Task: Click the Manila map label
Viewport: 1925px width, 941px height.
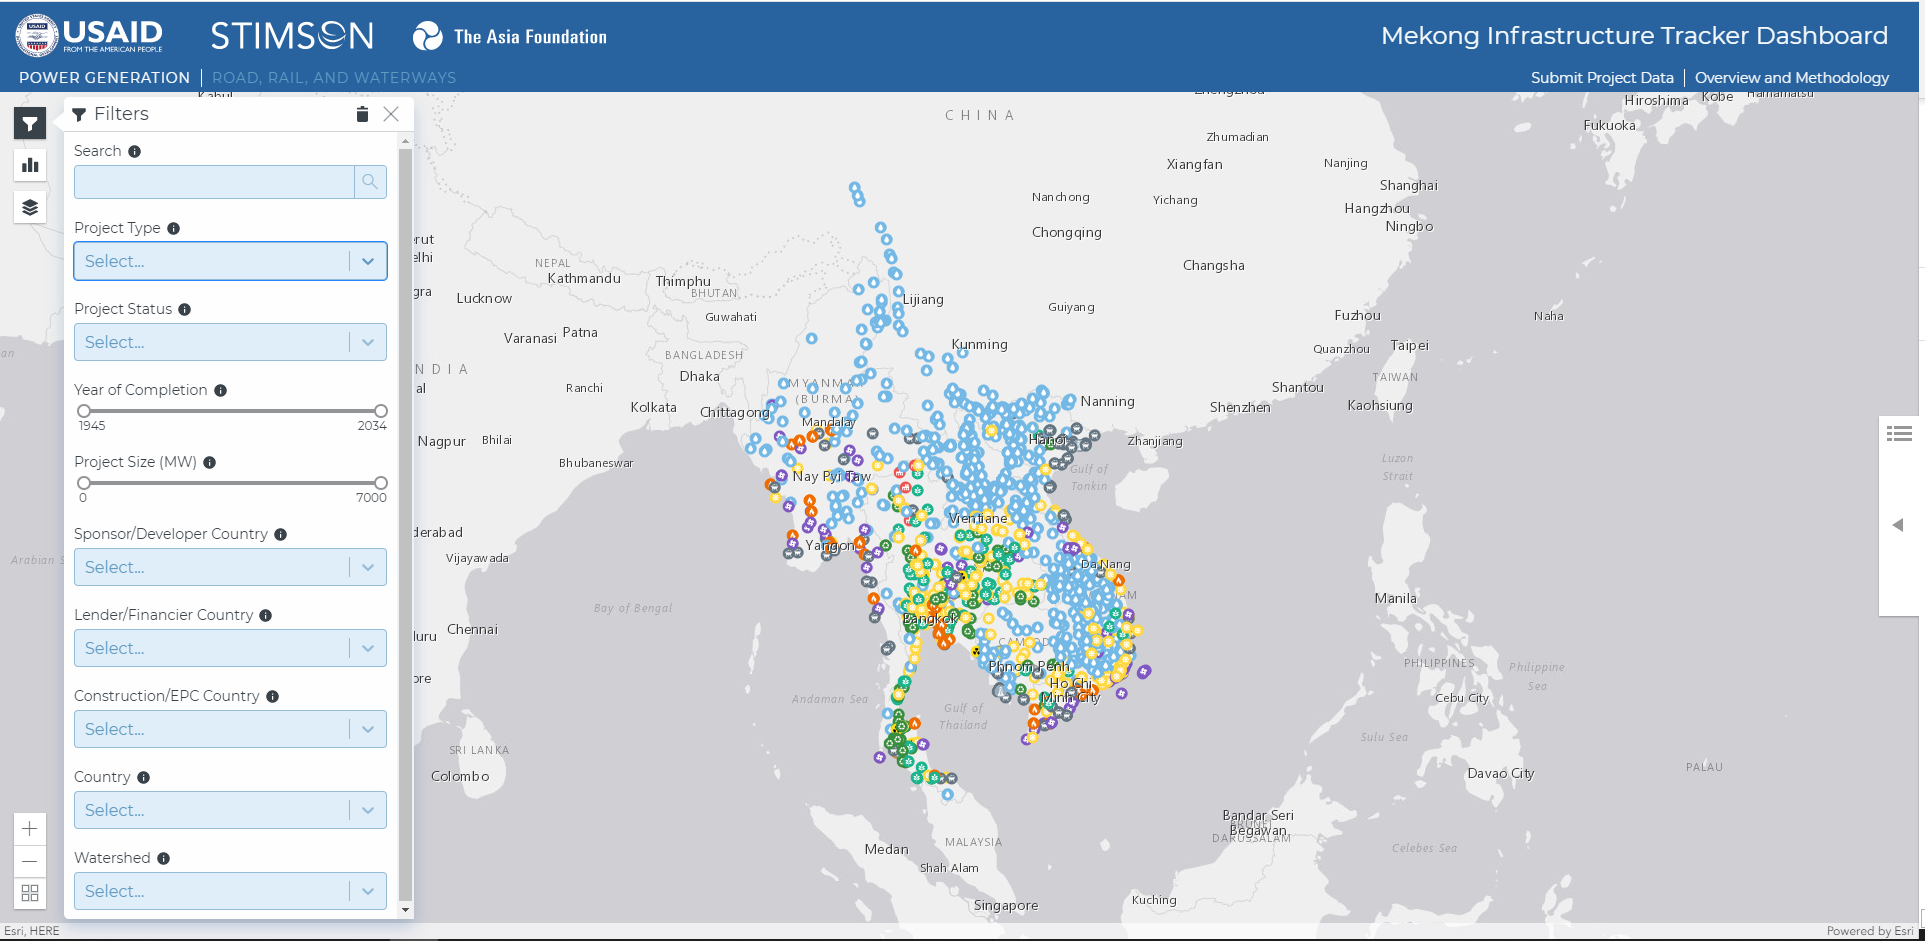Action: coord(1395,598)
